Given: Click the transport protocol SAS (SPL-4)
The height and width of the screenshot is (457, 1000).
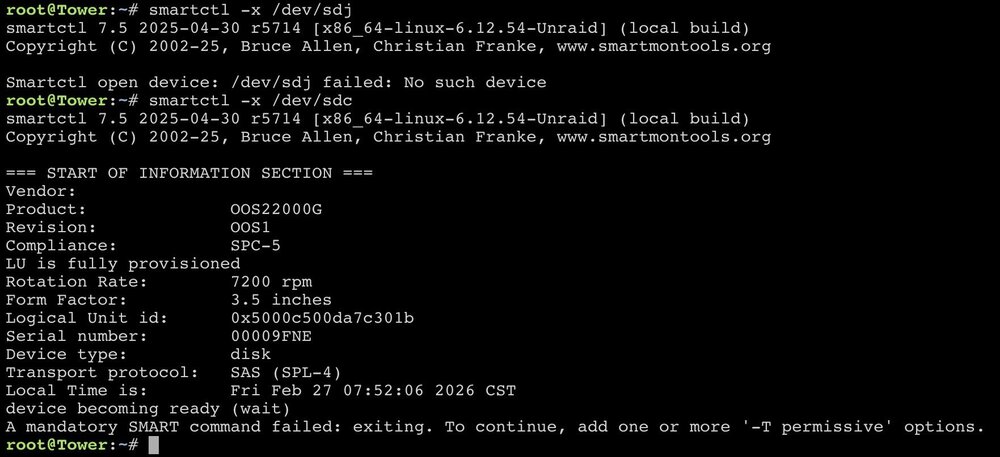Looking at the screenshot, I should (x=286, y=372).
